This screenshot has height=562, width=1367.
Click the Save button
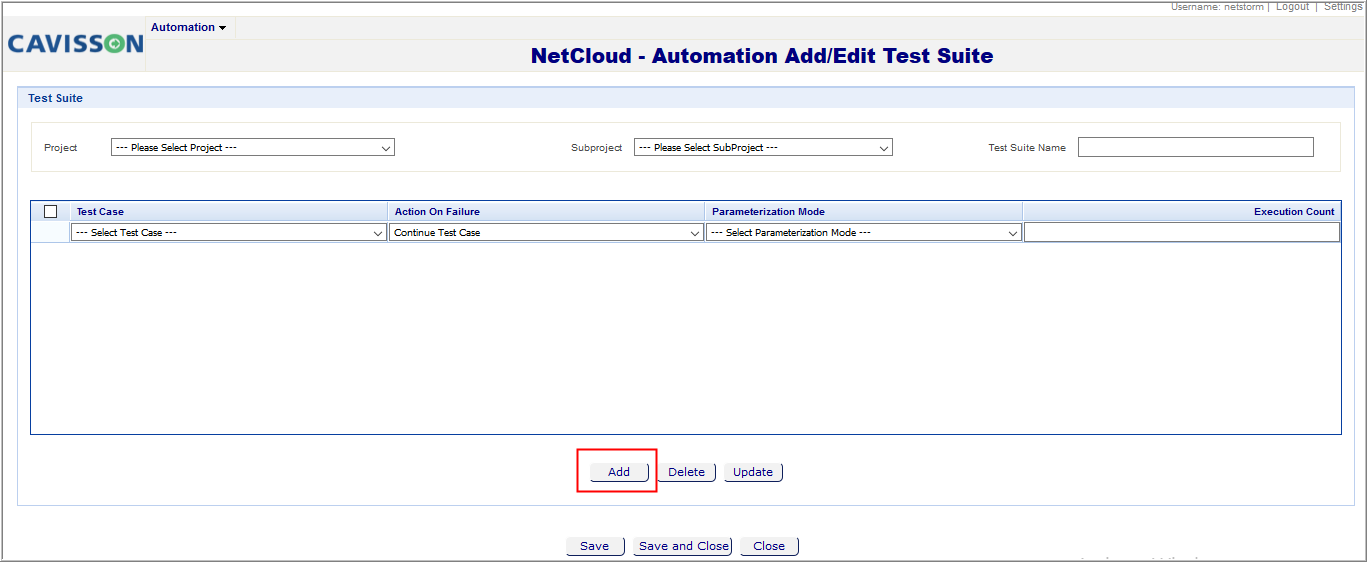click(595, 546)
